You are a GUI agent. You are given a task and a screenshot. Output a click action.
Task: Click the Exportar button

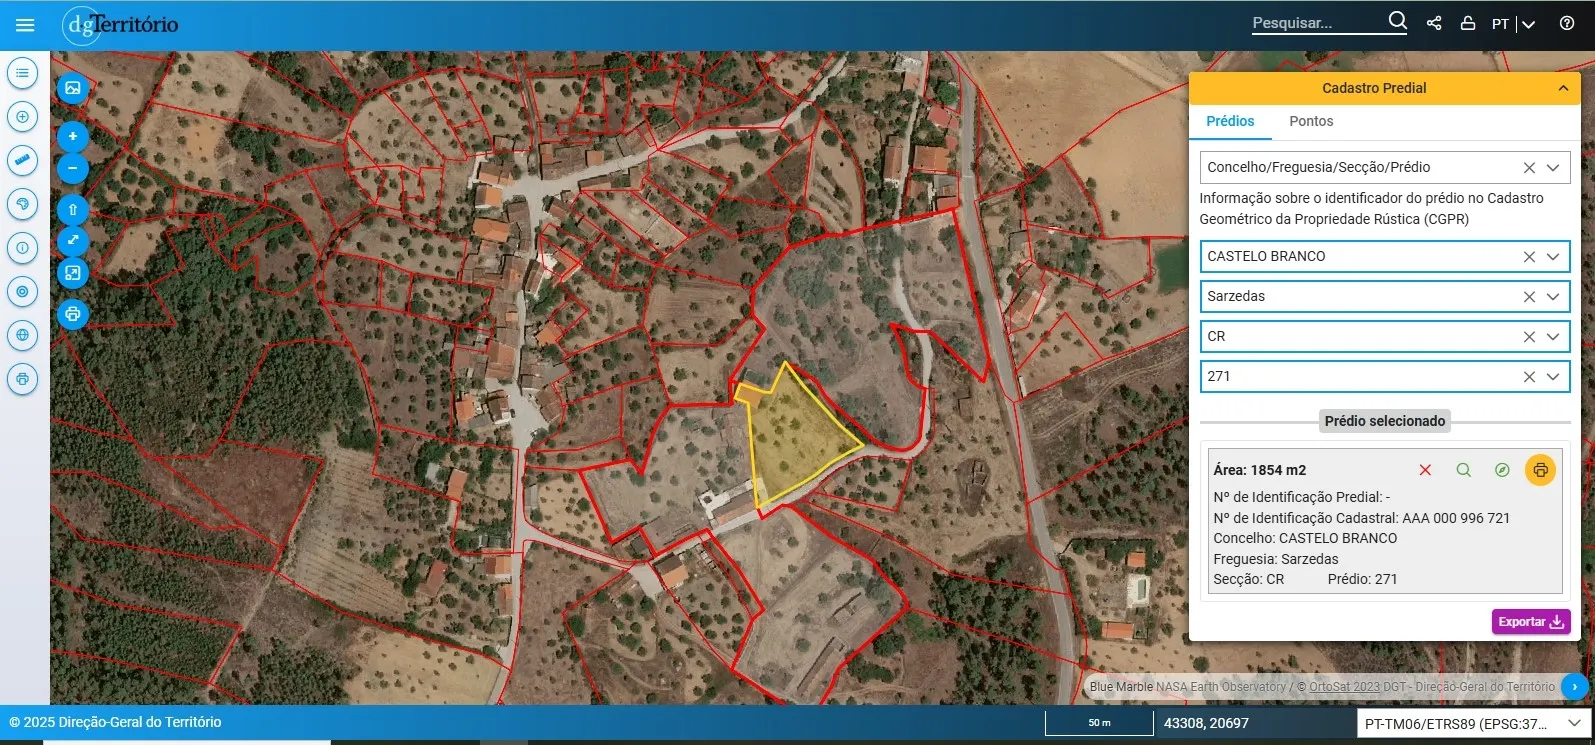1530,622
